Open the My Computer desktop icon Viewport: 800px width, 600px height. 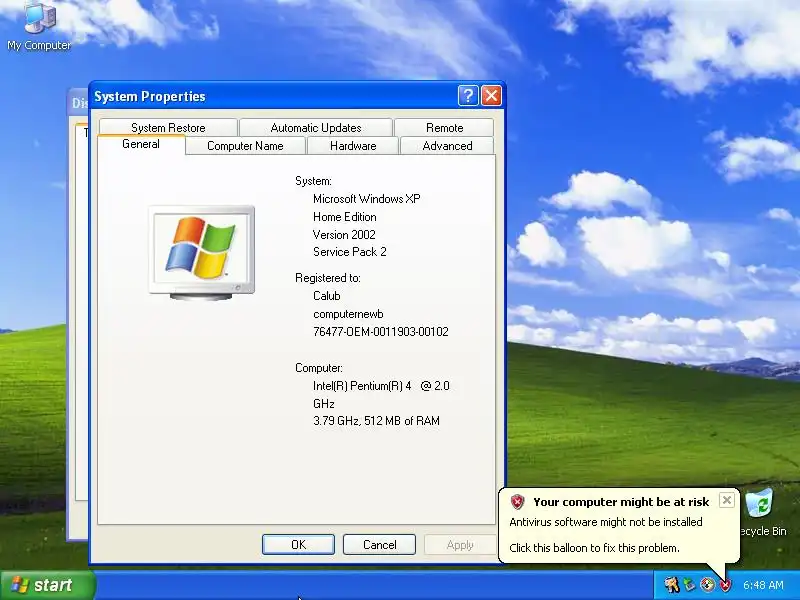pos(39,26)
